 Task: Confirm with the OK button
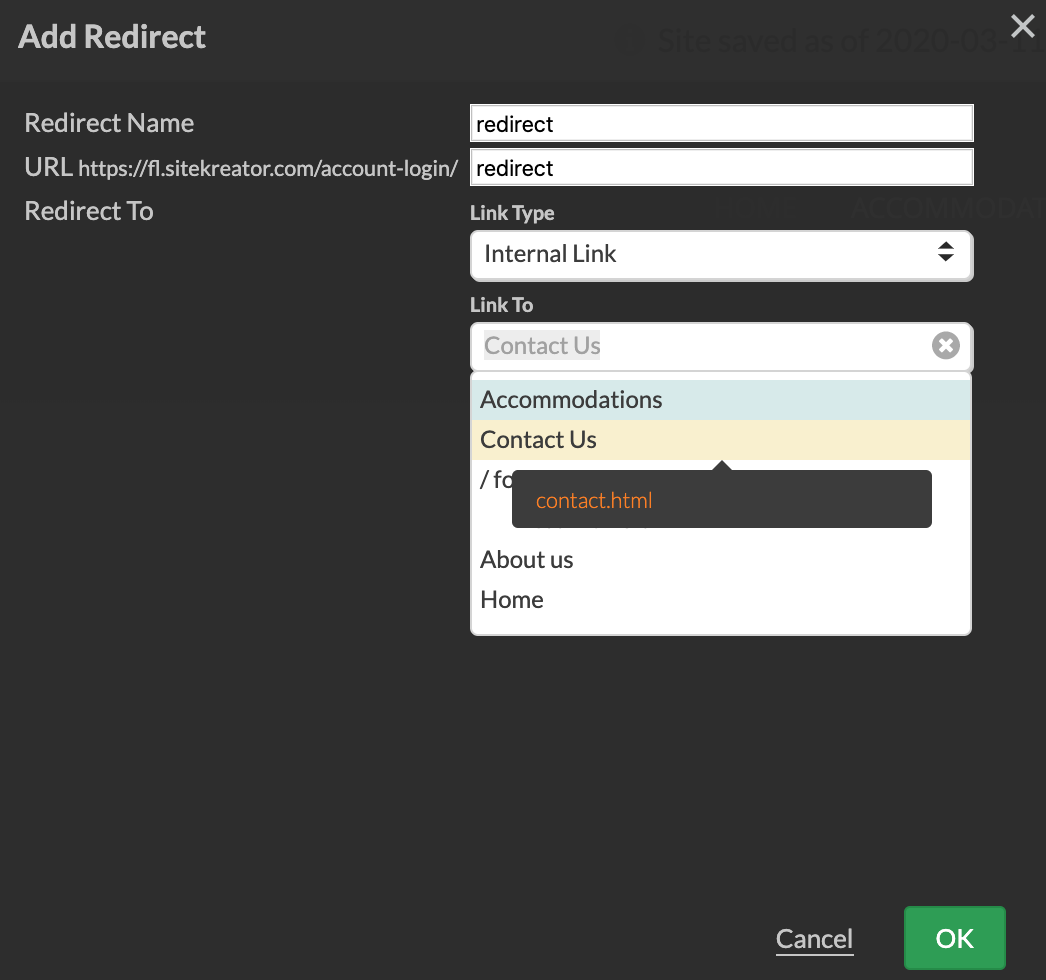click(954, 939)
